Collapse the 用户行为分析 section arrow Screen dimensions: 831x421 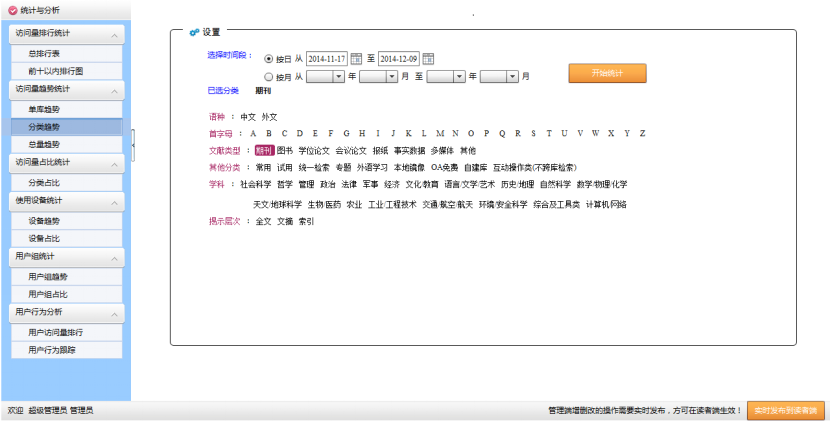click(115, 313)
